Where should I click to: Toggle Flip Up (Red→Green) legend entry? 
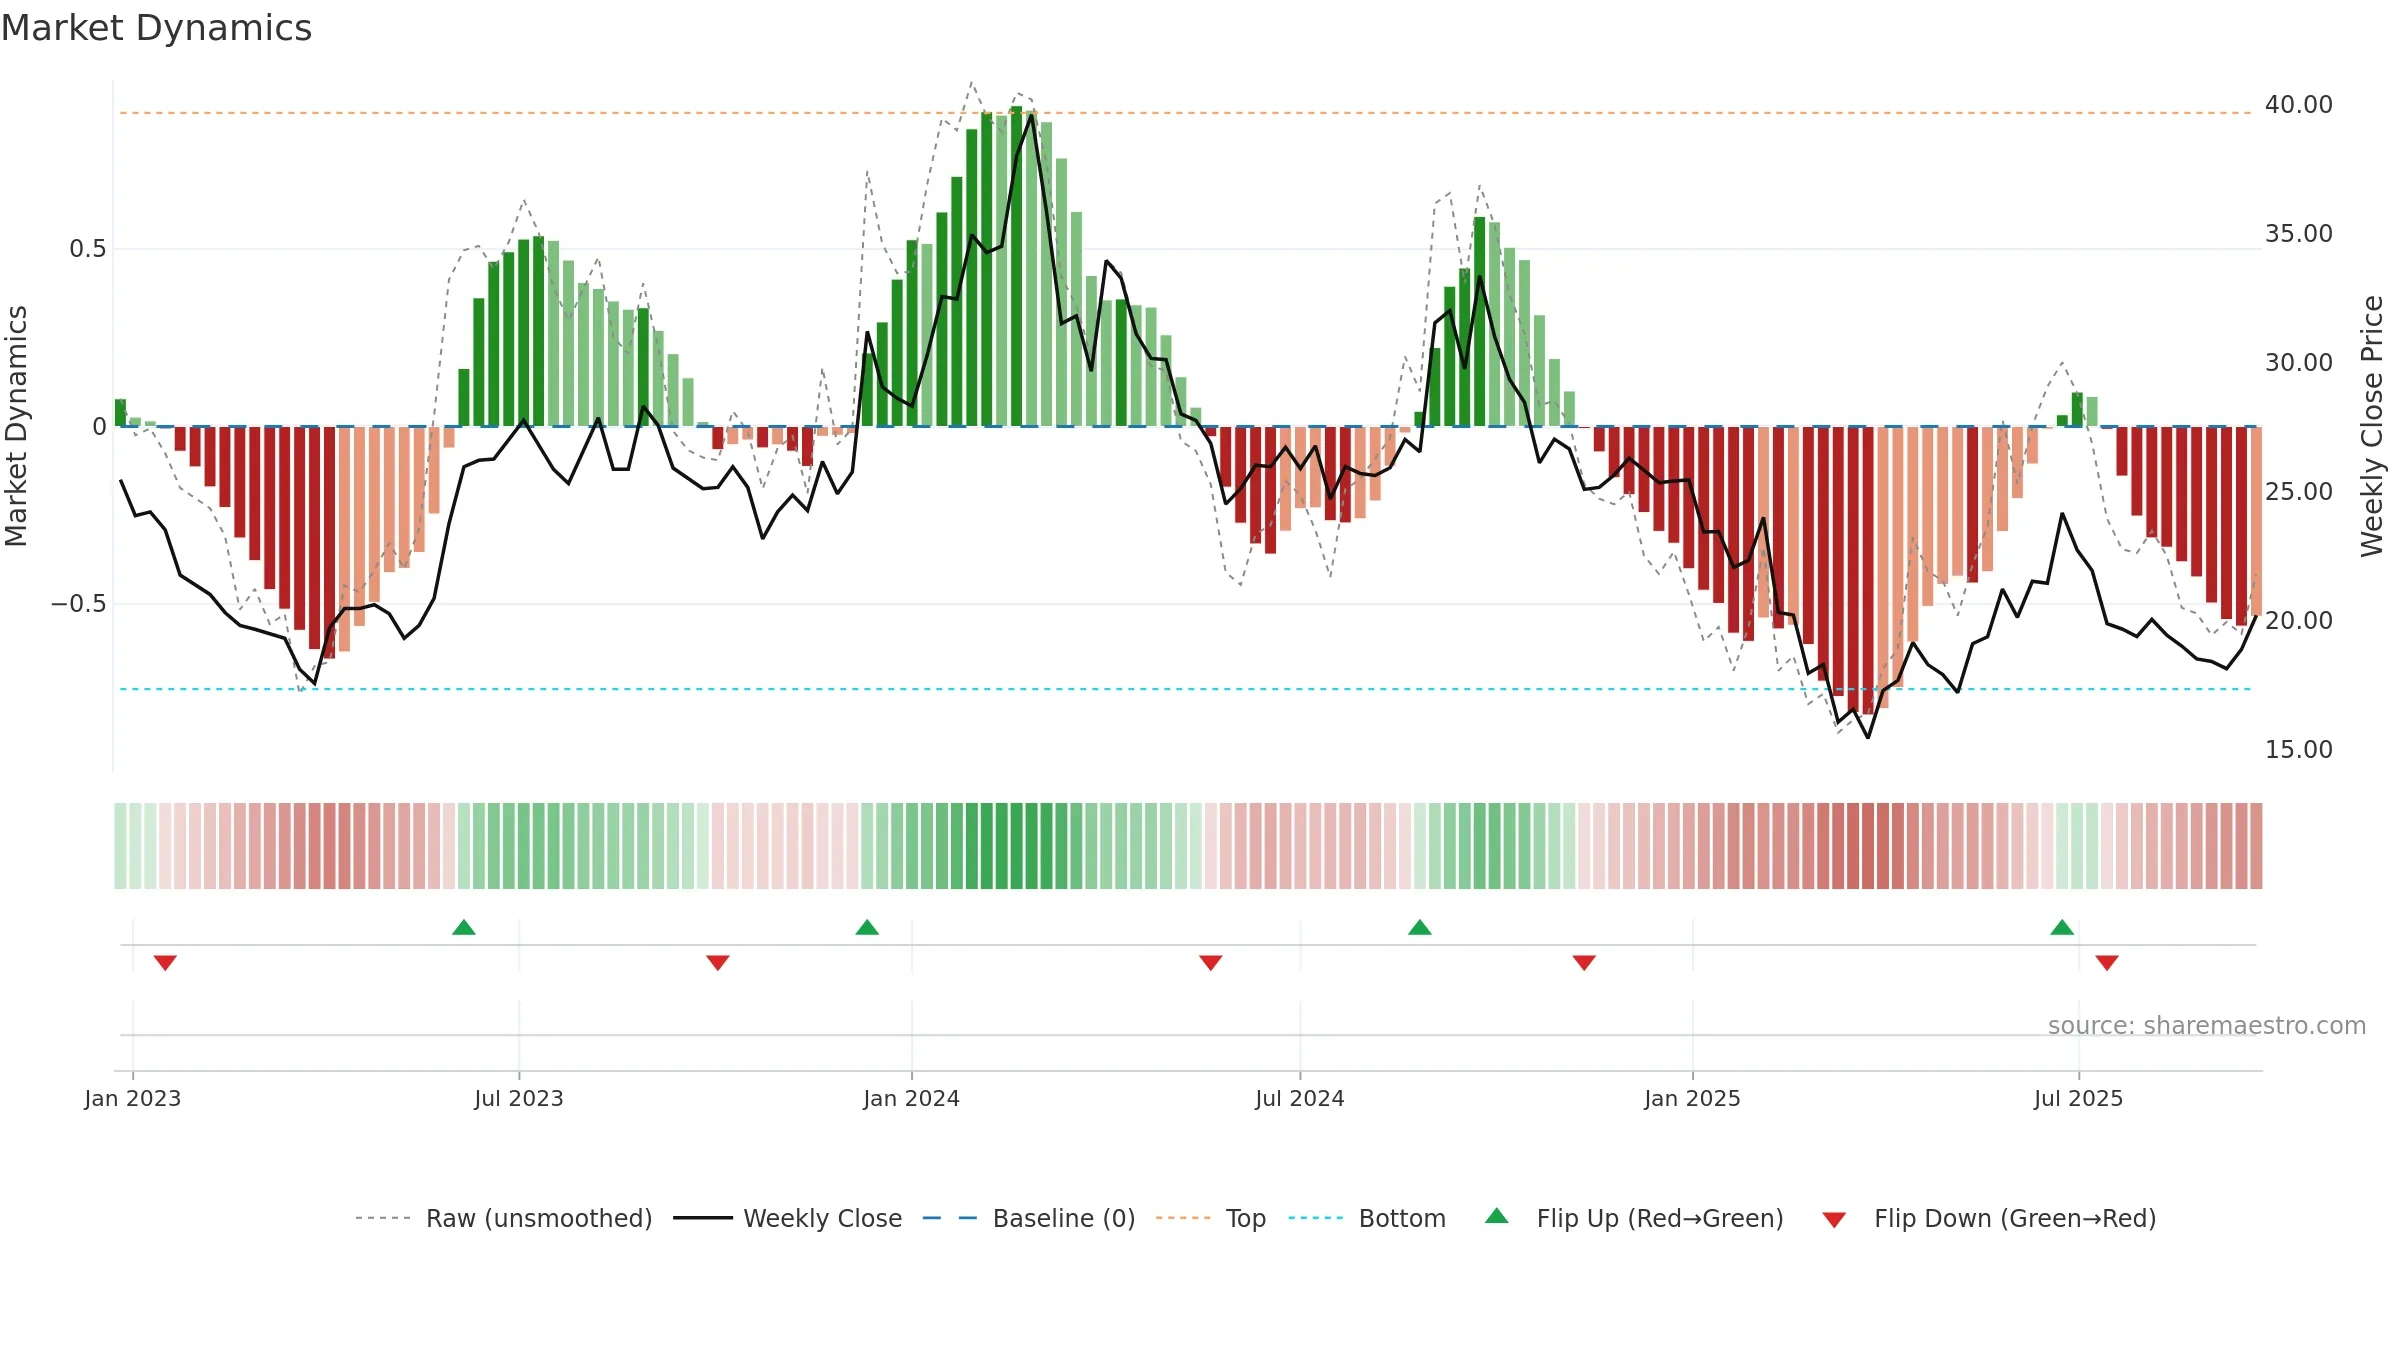[1634, 1218]
